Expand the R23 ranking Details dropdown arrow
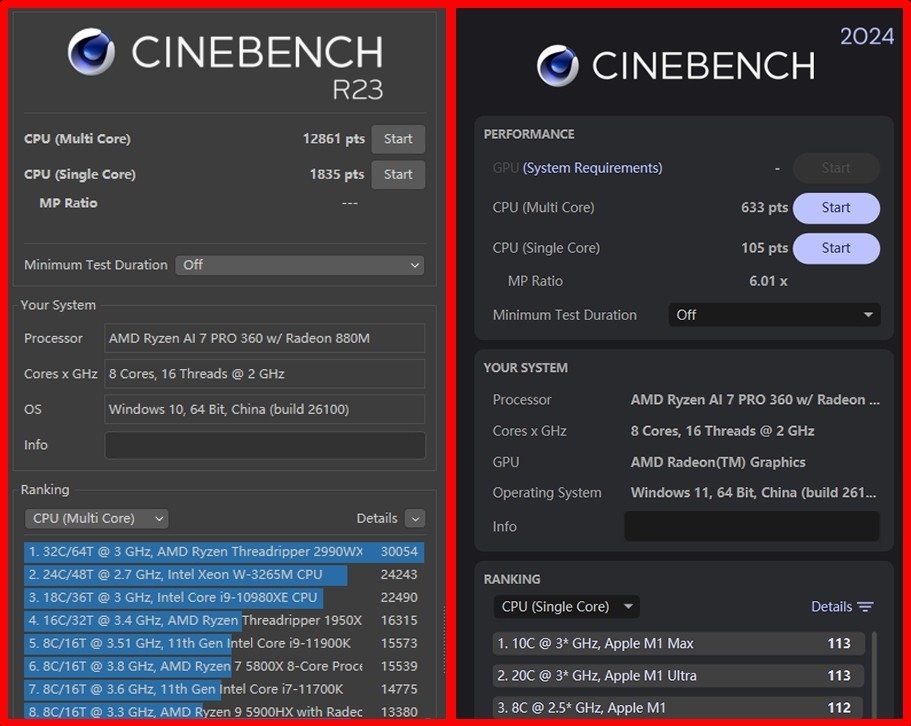The image size is (911, 726). [x=415, y=518]
